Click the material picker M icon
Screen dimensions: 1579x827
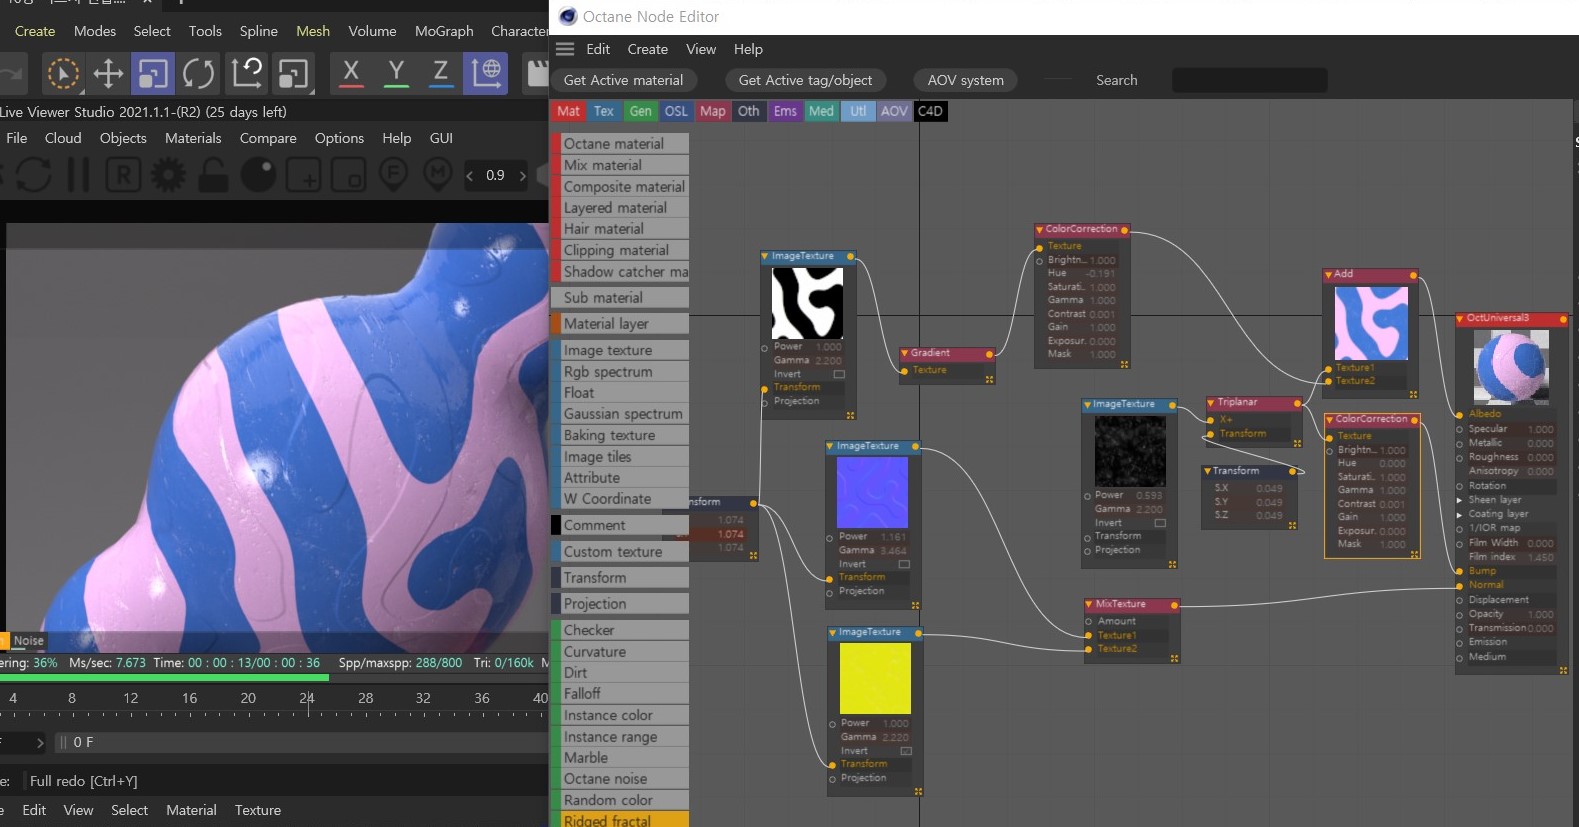tap(438, 175)
